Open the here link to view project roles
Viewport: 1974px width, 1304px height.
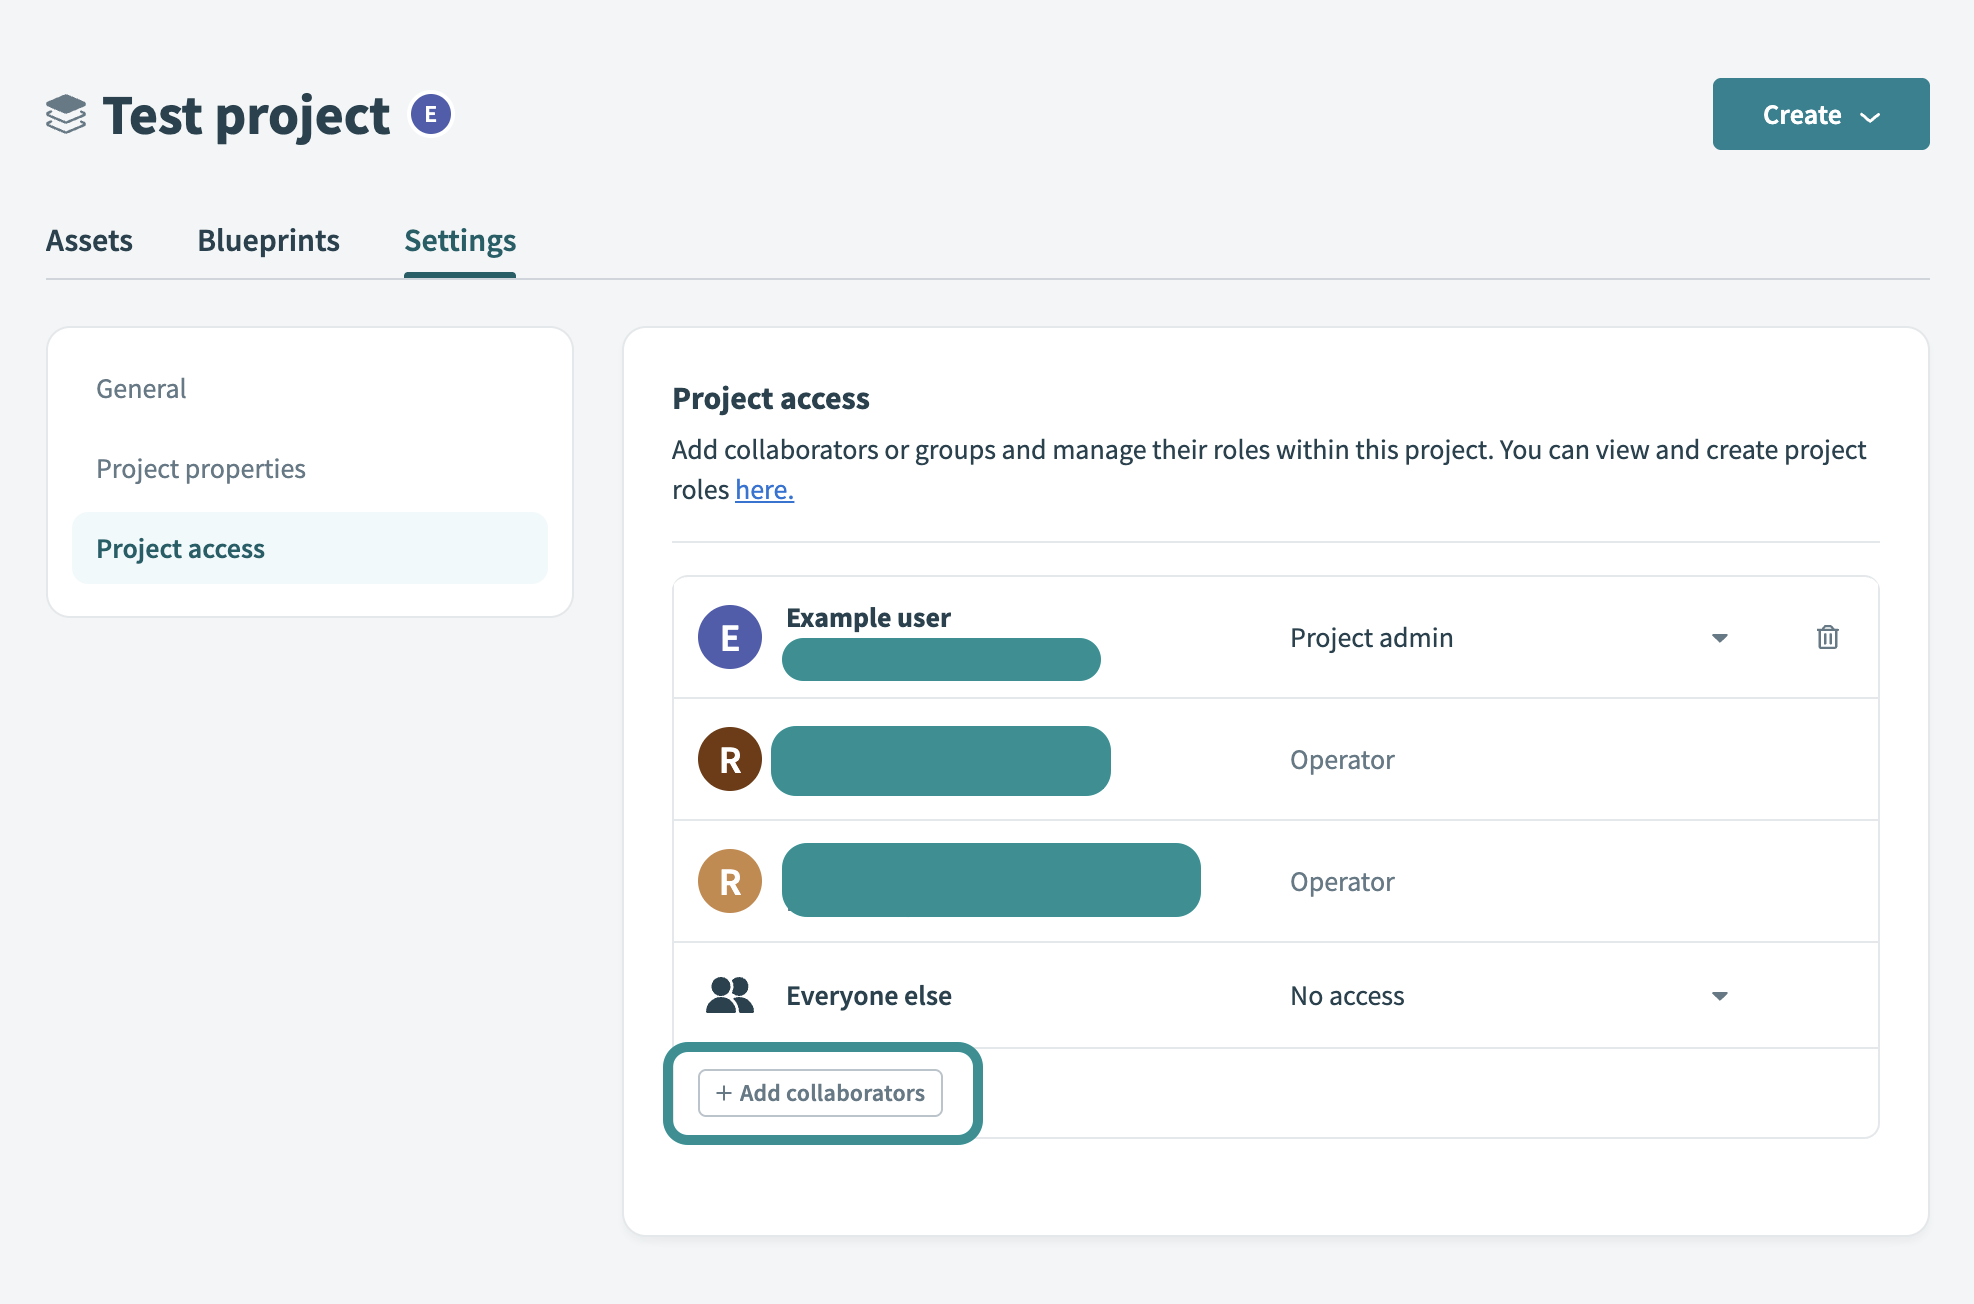(x=763, y=489)
